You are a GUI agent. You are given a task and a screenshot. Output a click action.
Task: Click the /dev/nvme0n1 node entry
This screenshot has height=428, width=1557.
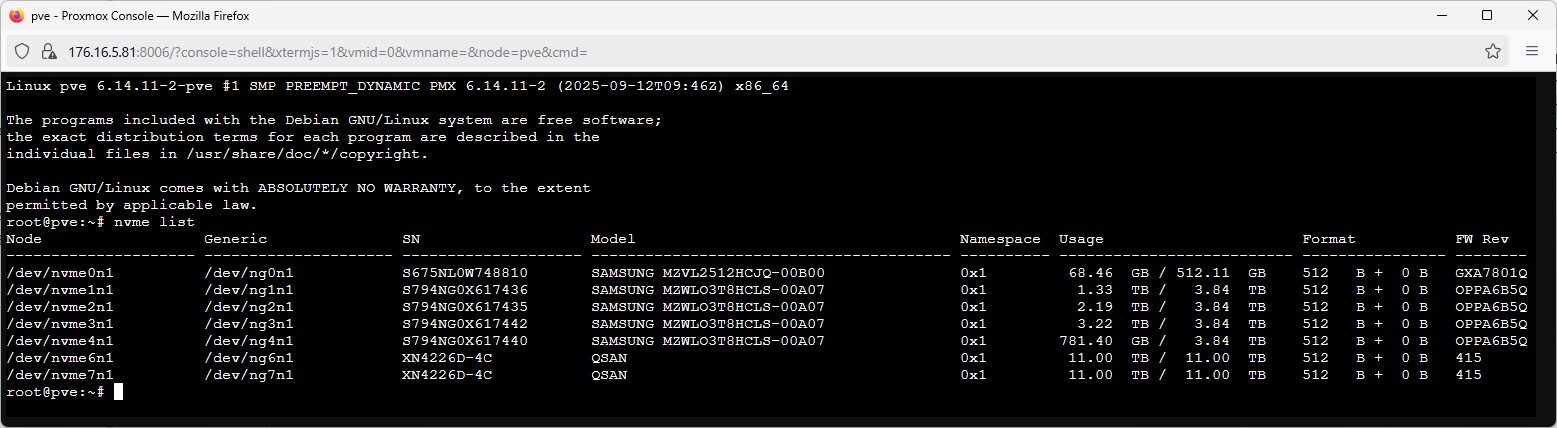click(x=60, y=273)
